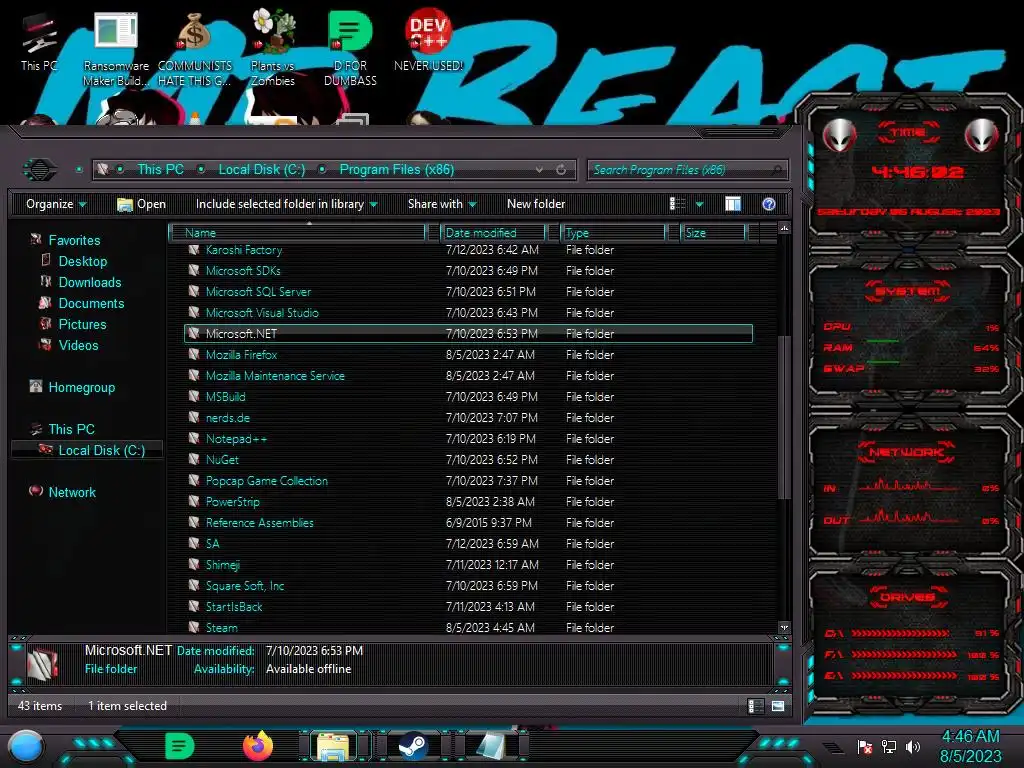Change view with the view layout icon

(x=677, y=204)
